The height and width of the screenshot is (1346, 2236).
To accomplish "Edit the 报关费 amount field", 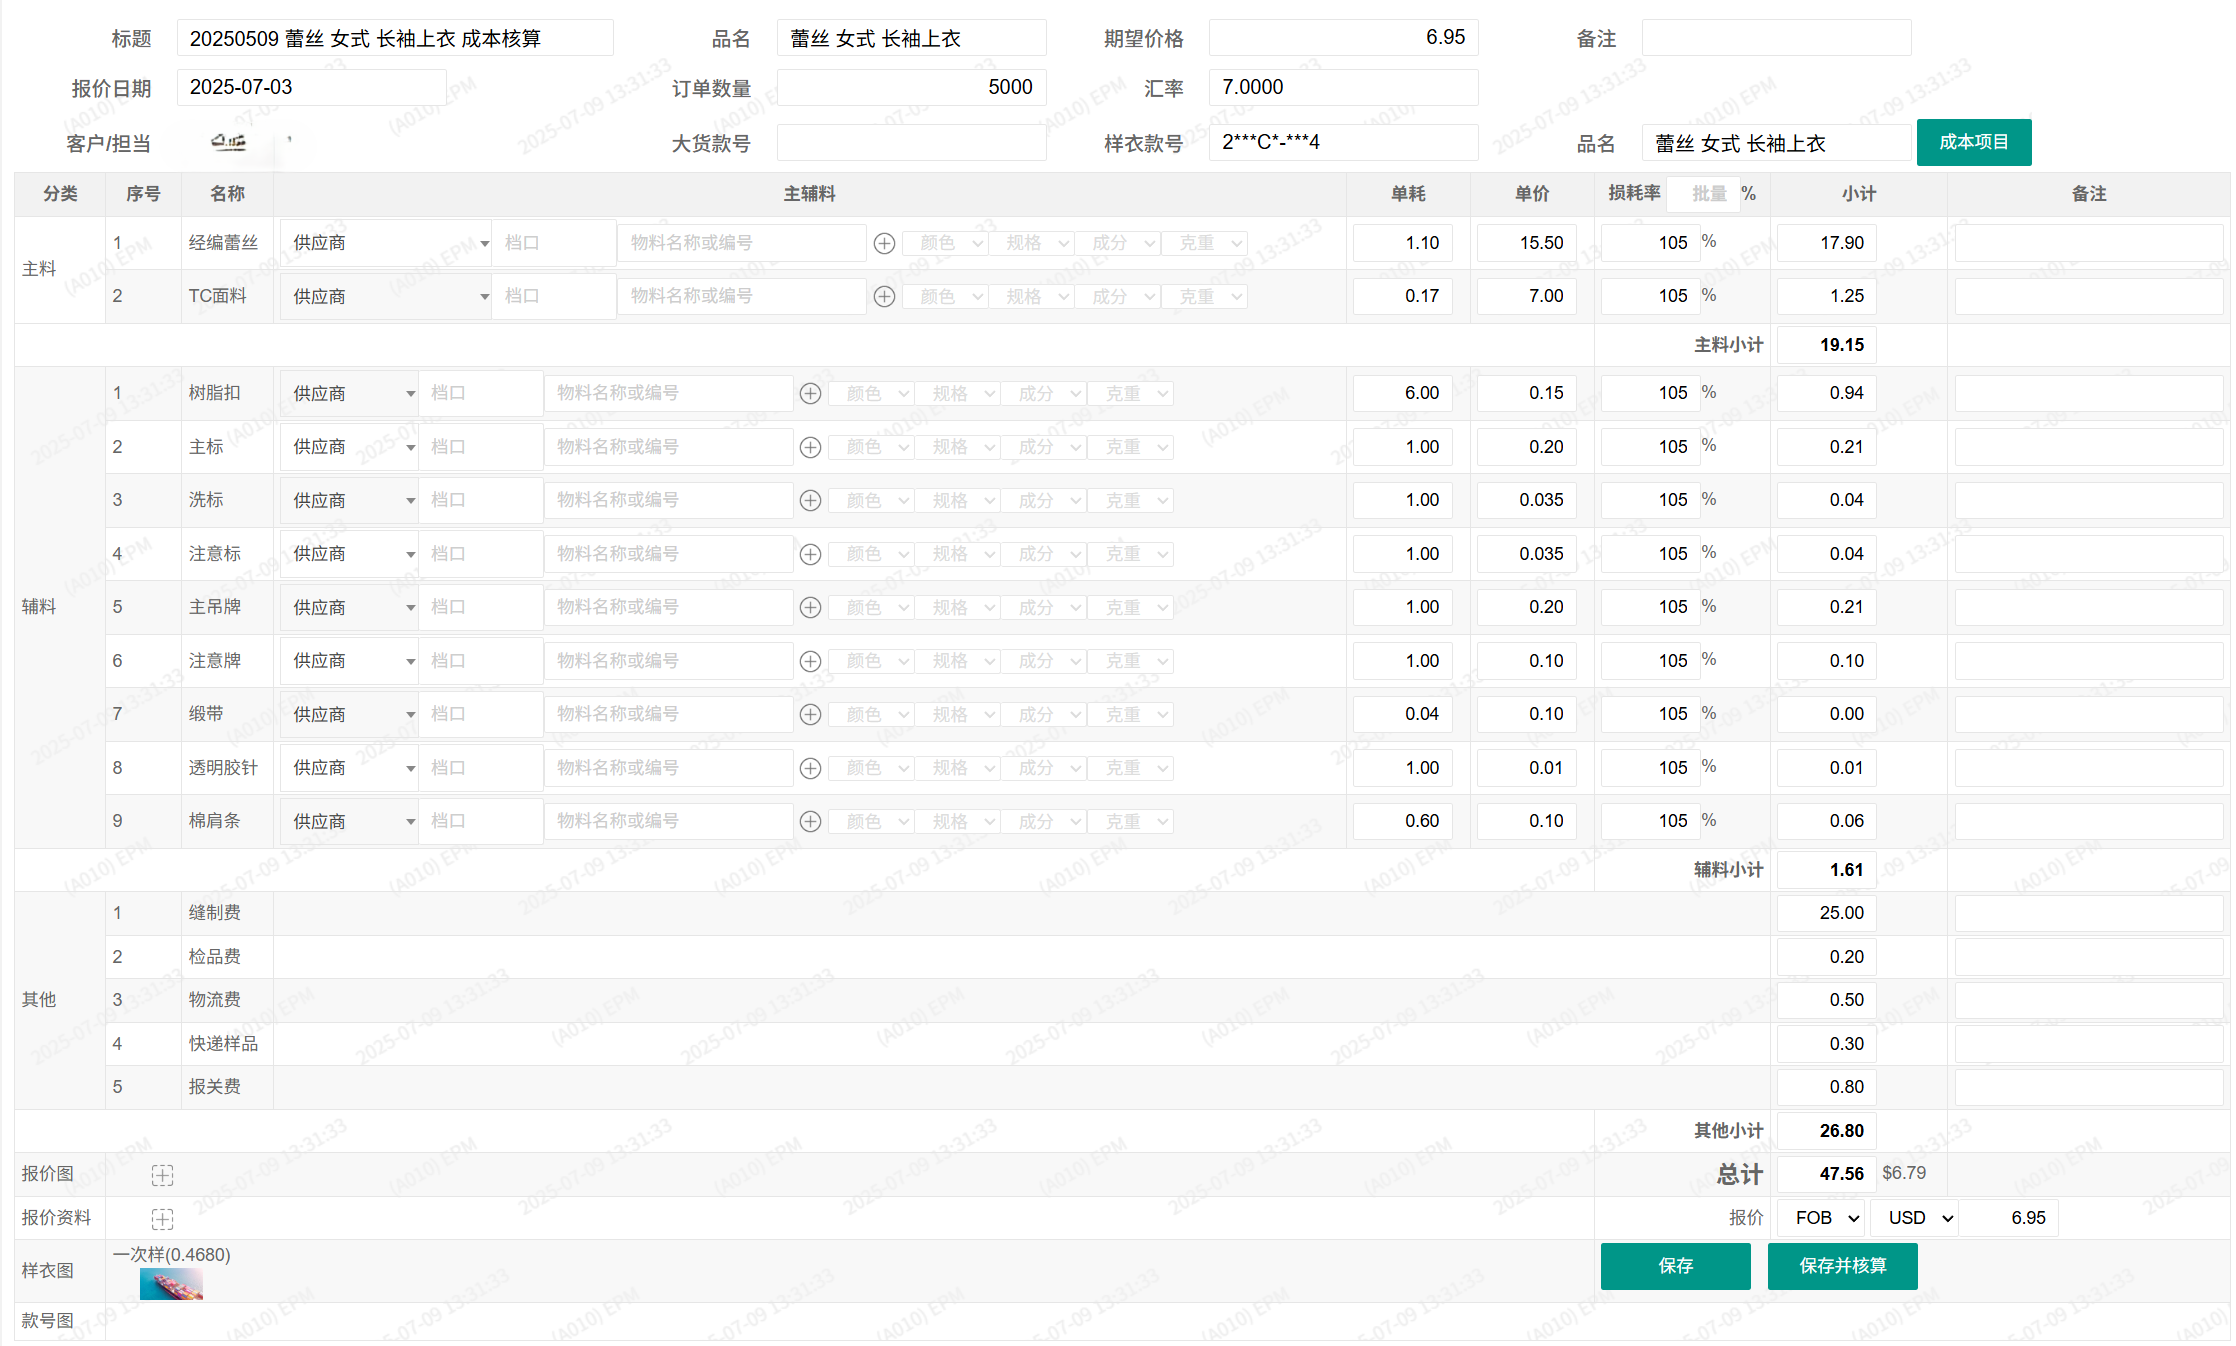I will click(x=1827, y=1087).
